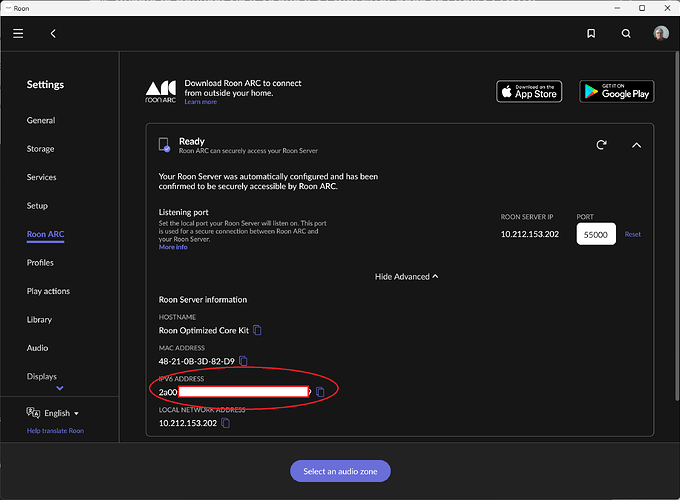Open Library settings
Viewport: 680px width, 500px height.
(x=39, y=320)
